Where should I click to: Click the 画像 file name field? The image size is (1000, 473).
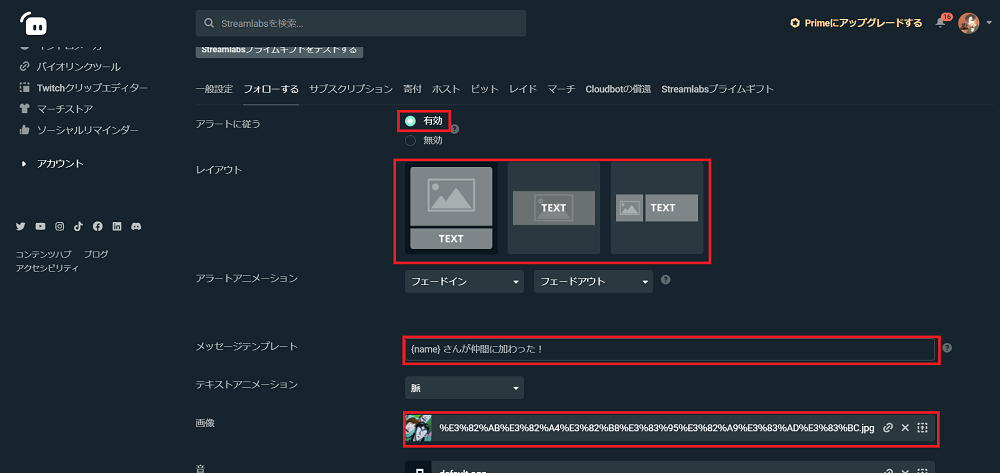[x=657, y=428]
